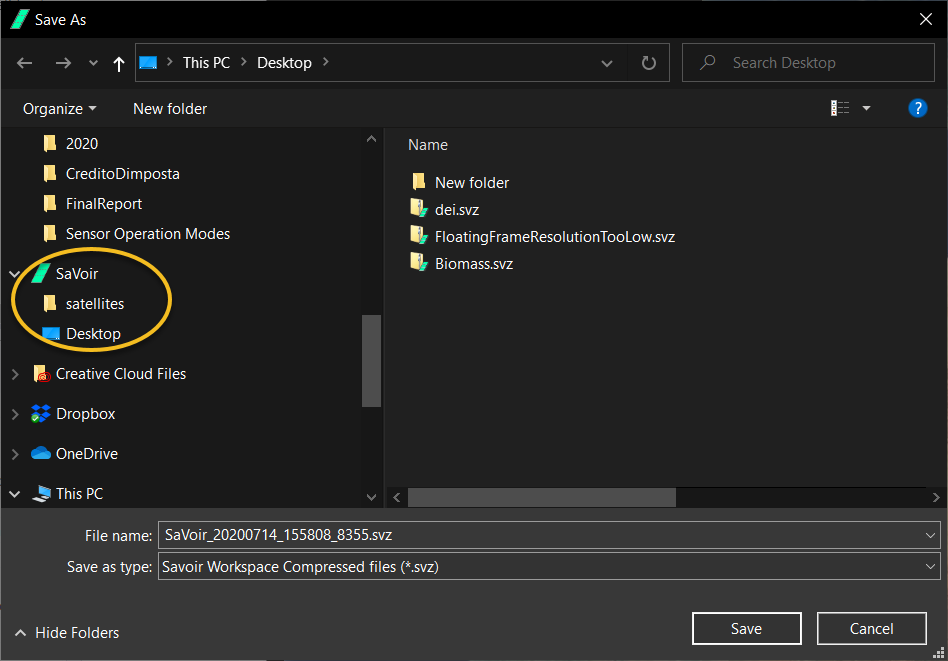The height and width of the screenshot is (661, 948).
Task: Open Creative Cloud Files in sidebar
Action: tap(120, 374)
